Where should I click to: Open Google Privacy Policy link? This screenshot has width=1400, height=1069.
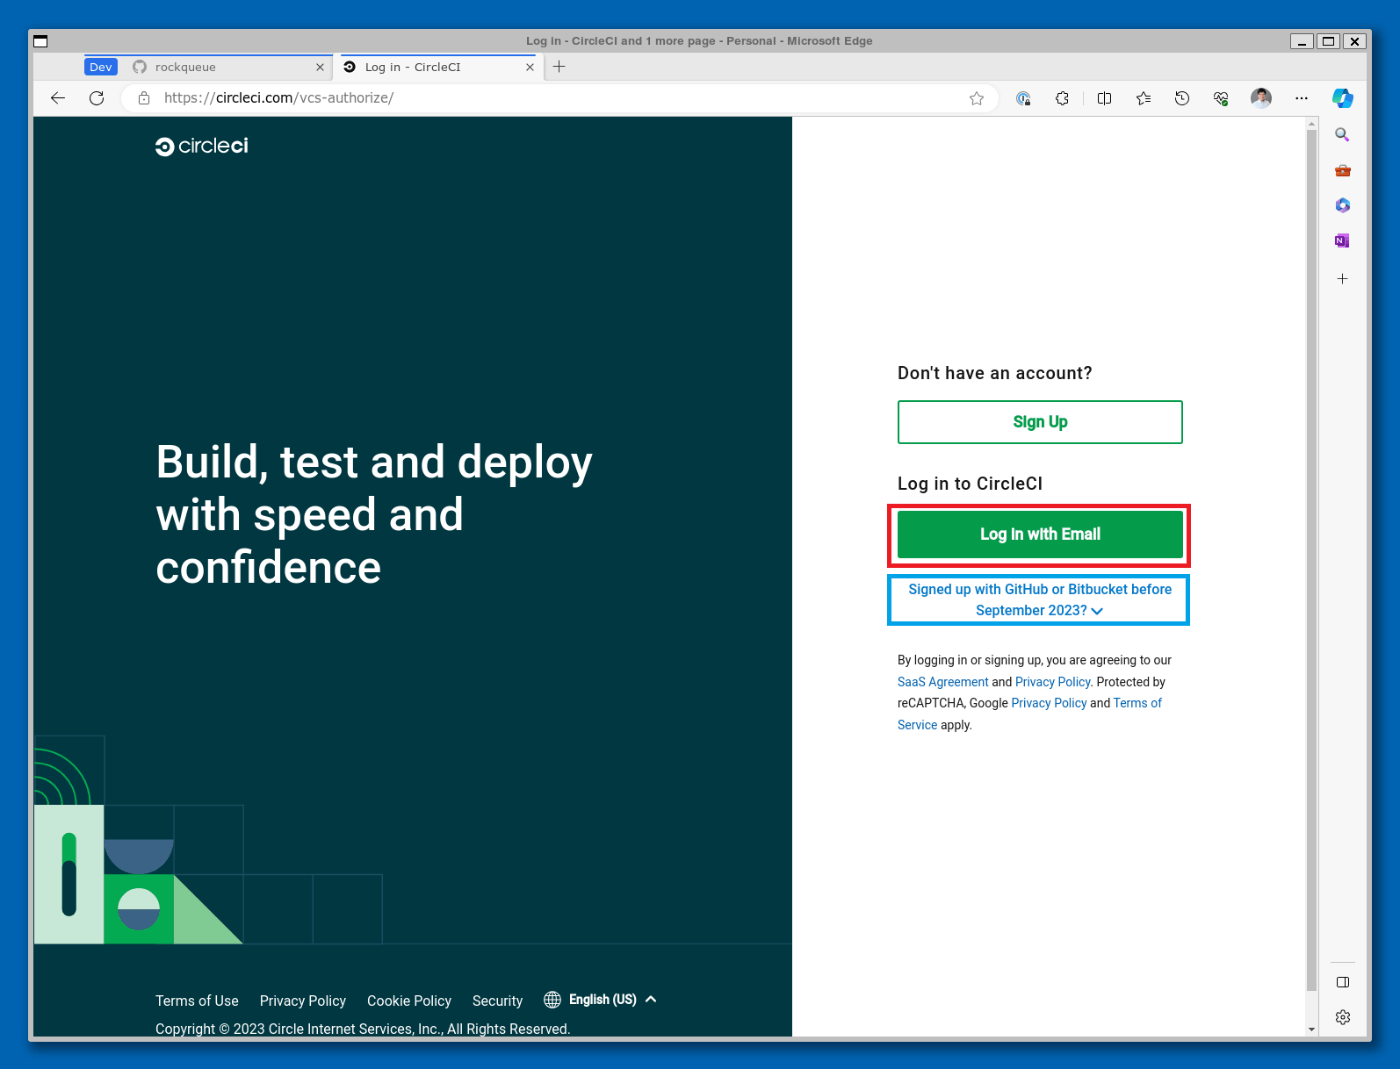point(1049,703)
